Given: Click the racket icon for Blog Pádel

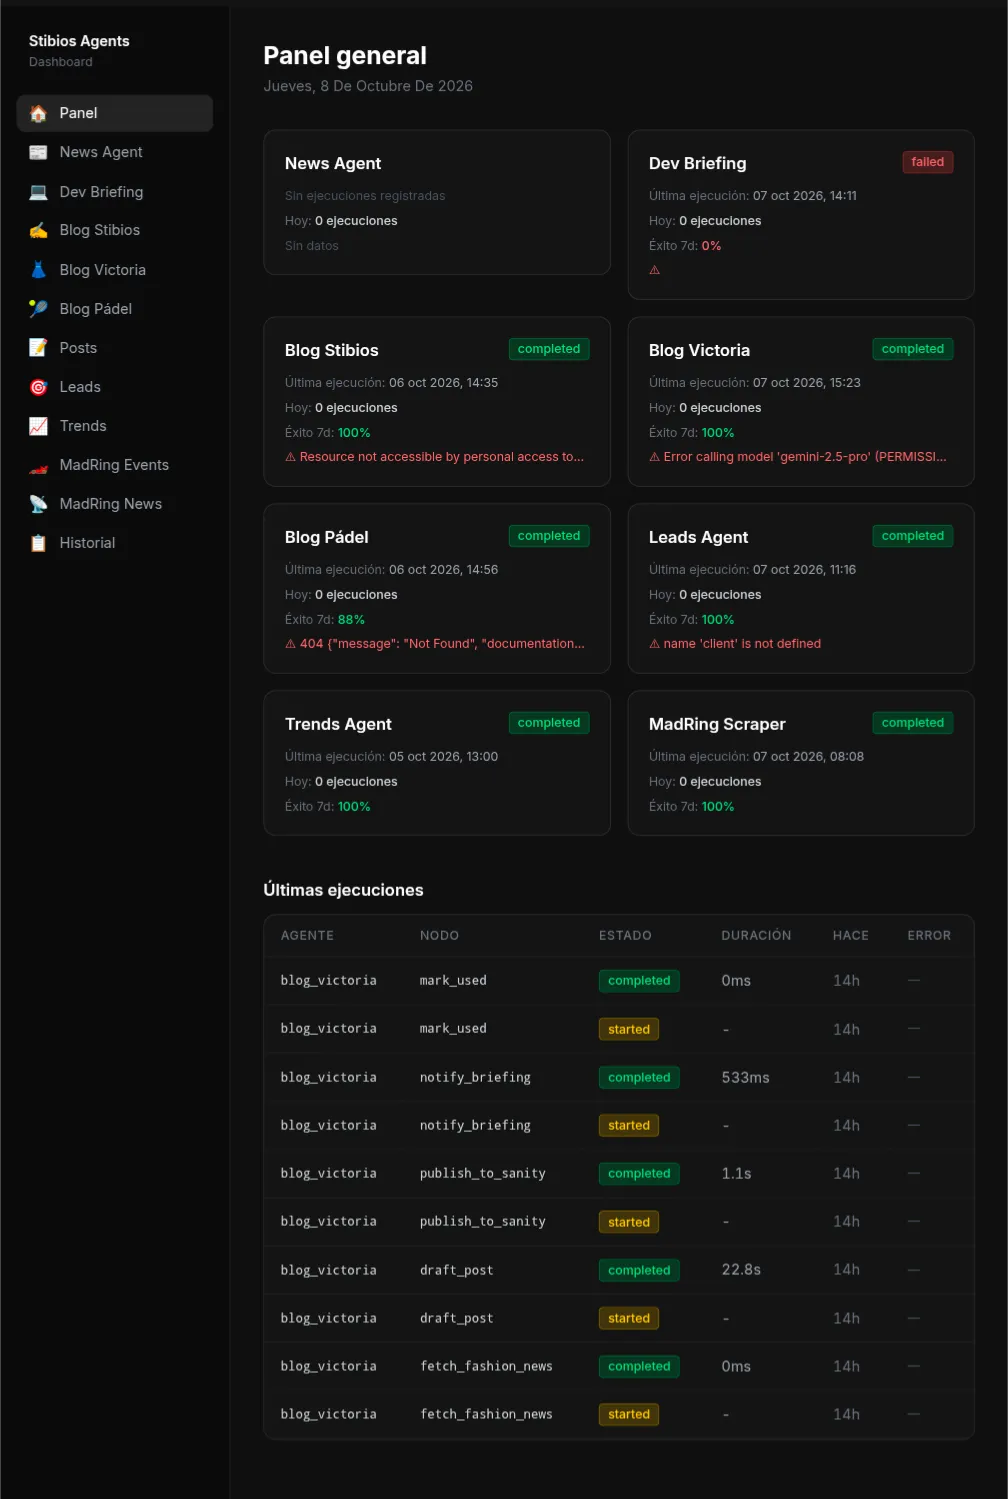Looking at the screenshot, I should point(38,309).
